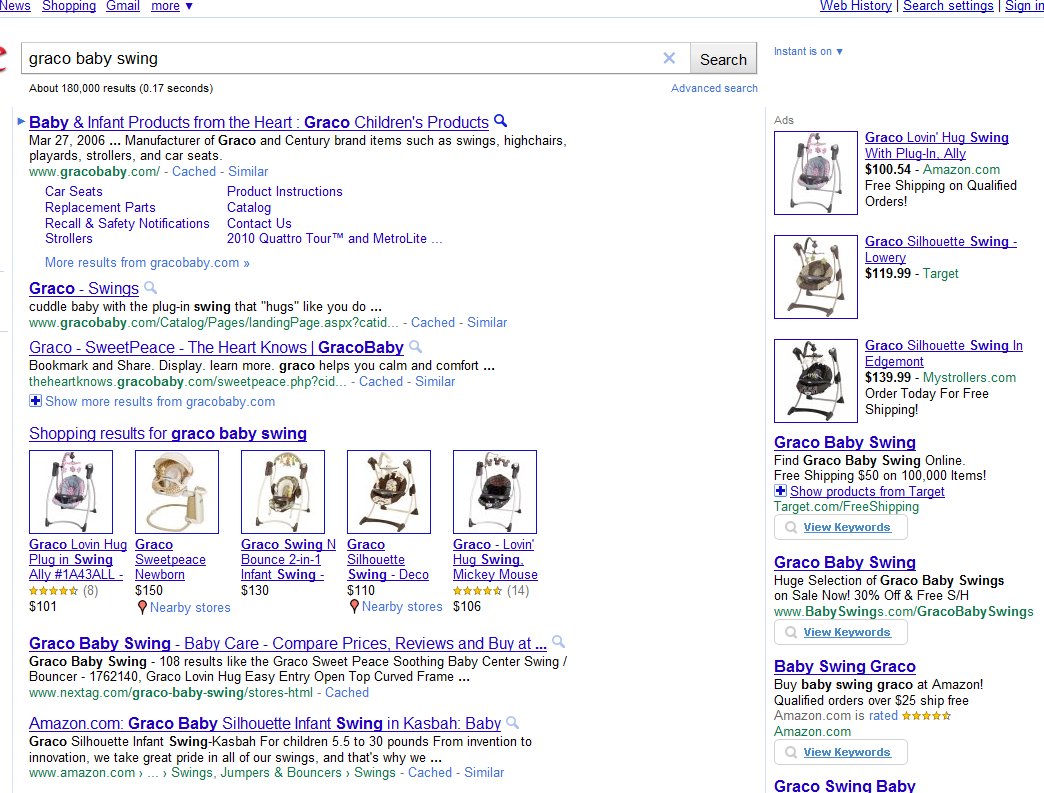
Task: Open Graco Silhouette Swing In Edgemont ad link
Action: coord(943,353)
